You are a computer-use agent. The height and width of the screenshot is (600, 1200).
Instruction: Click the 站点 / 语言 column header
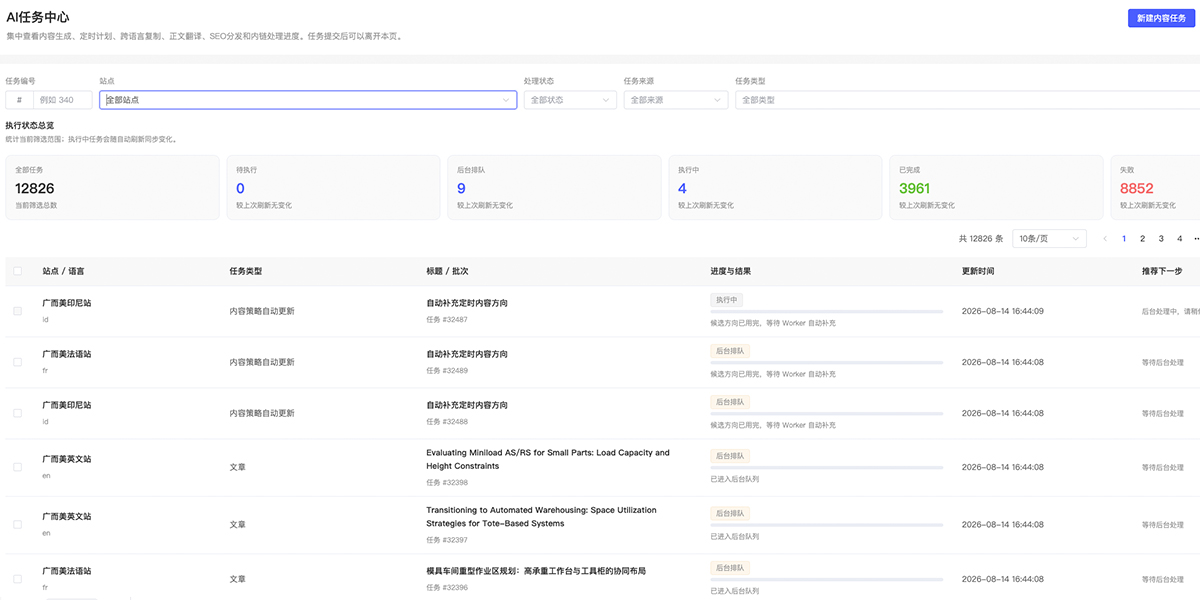click(63, 271)
